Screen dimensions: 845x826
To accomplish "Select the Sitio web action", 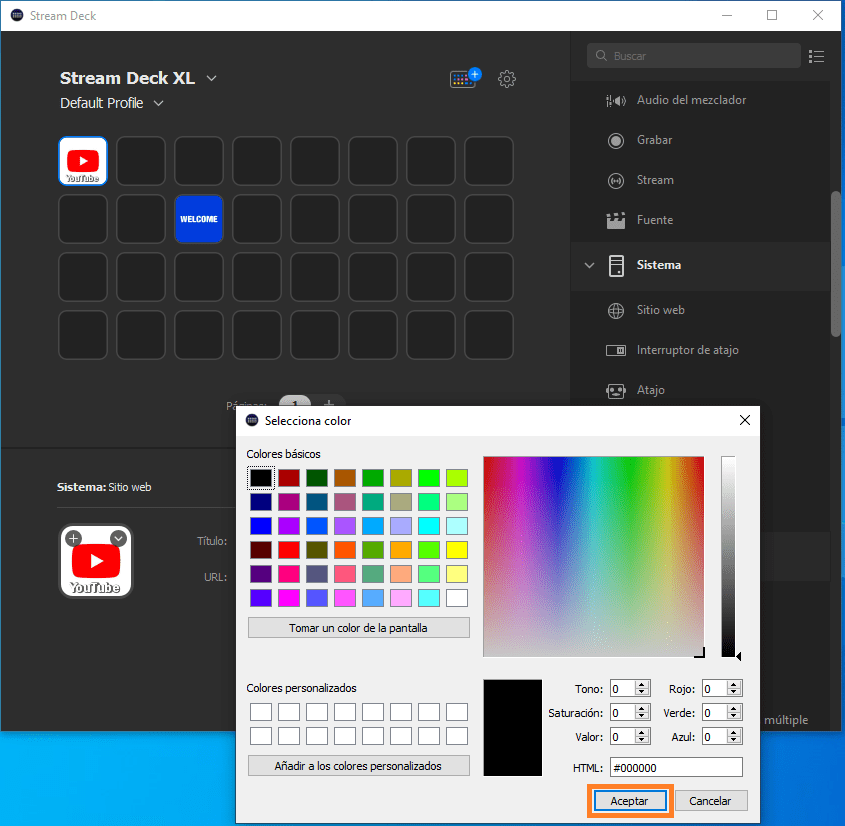I will 660,310.
